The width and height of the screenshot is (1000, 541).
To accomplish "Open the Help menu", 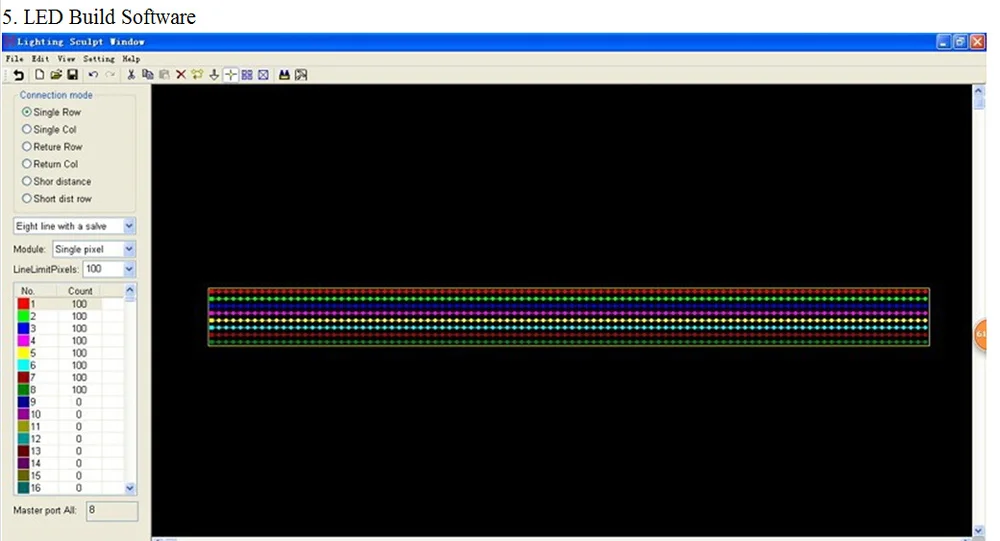I will (131, 59).
